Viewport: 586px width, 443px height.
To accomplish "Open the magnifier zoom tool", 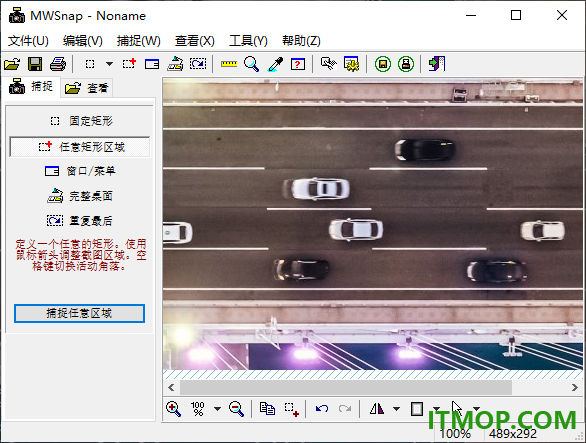I will coord(252,64).
